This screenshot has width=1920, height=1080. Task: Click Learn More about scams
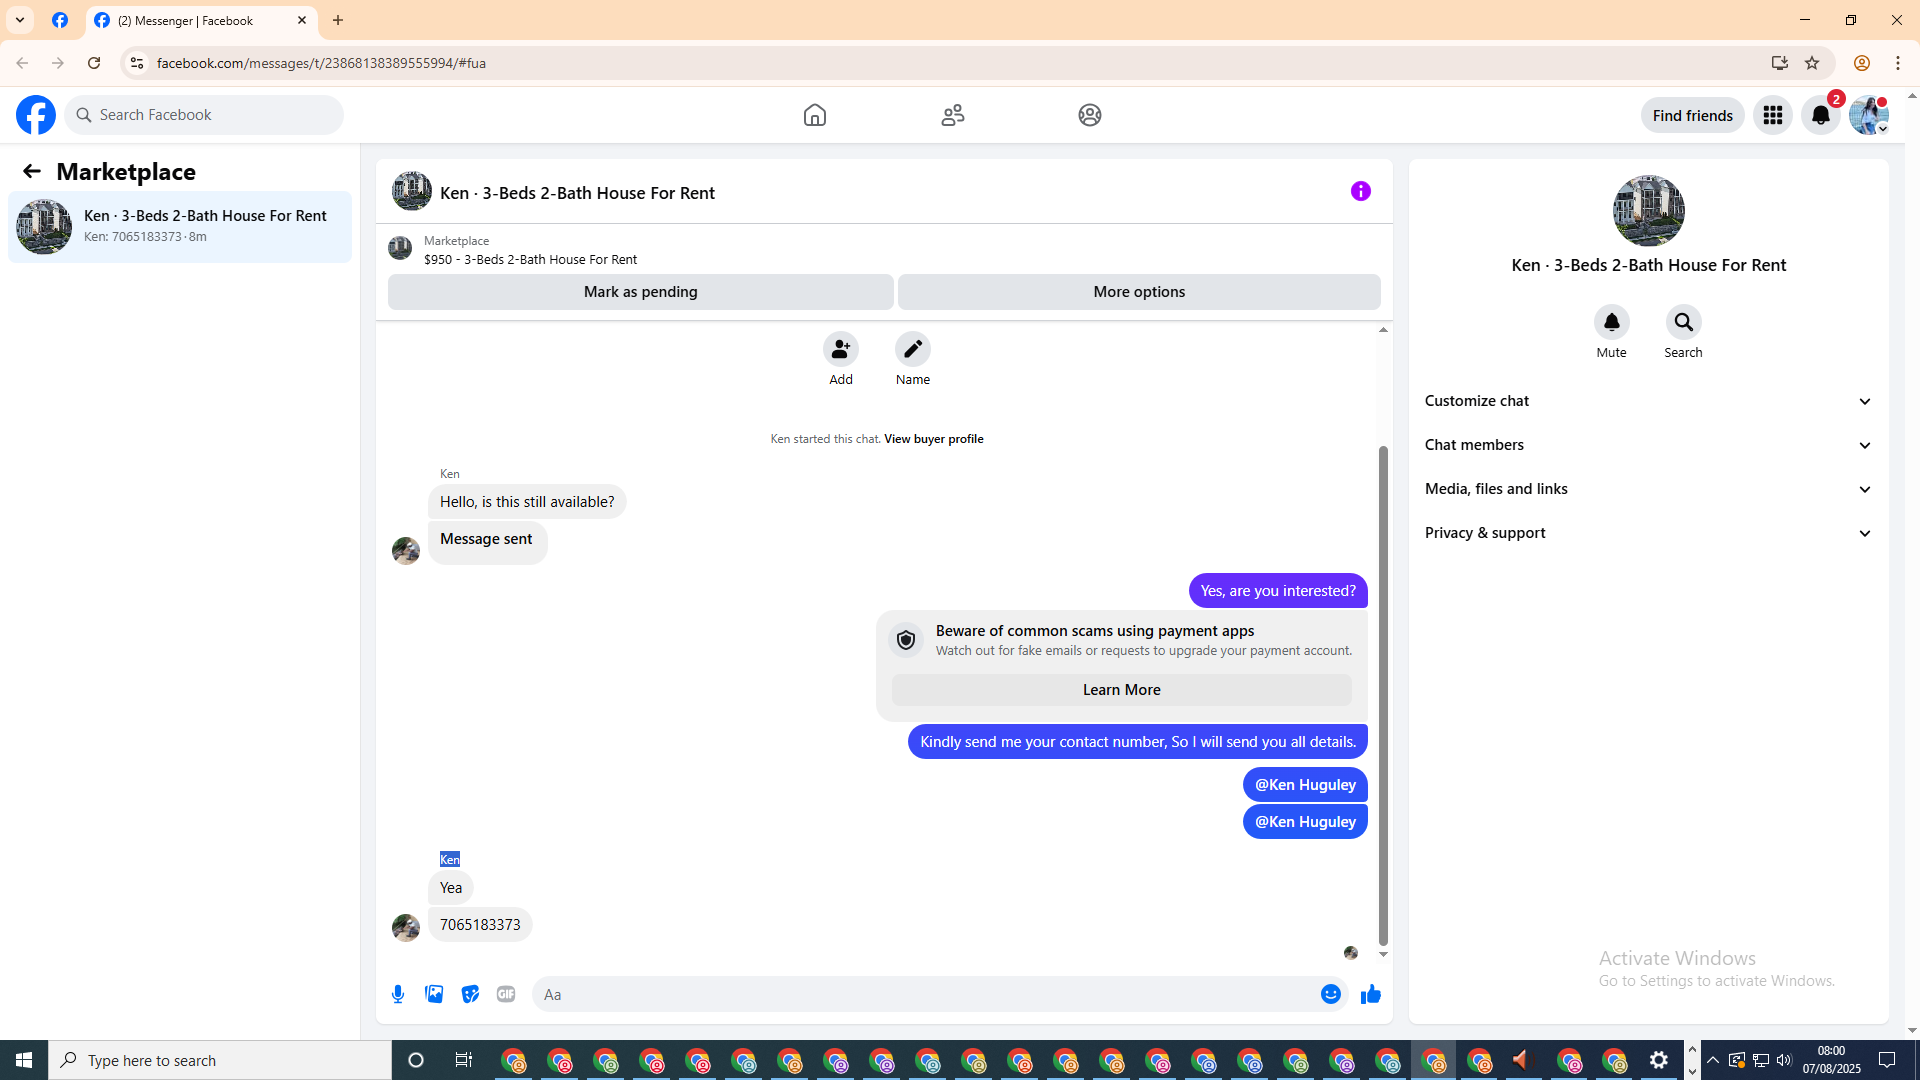click(1122, 690)
